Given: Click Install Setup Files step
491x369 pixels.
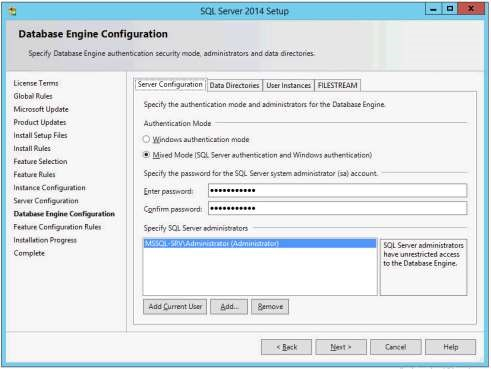Looking at the screenshot, I should click(40, 135).
